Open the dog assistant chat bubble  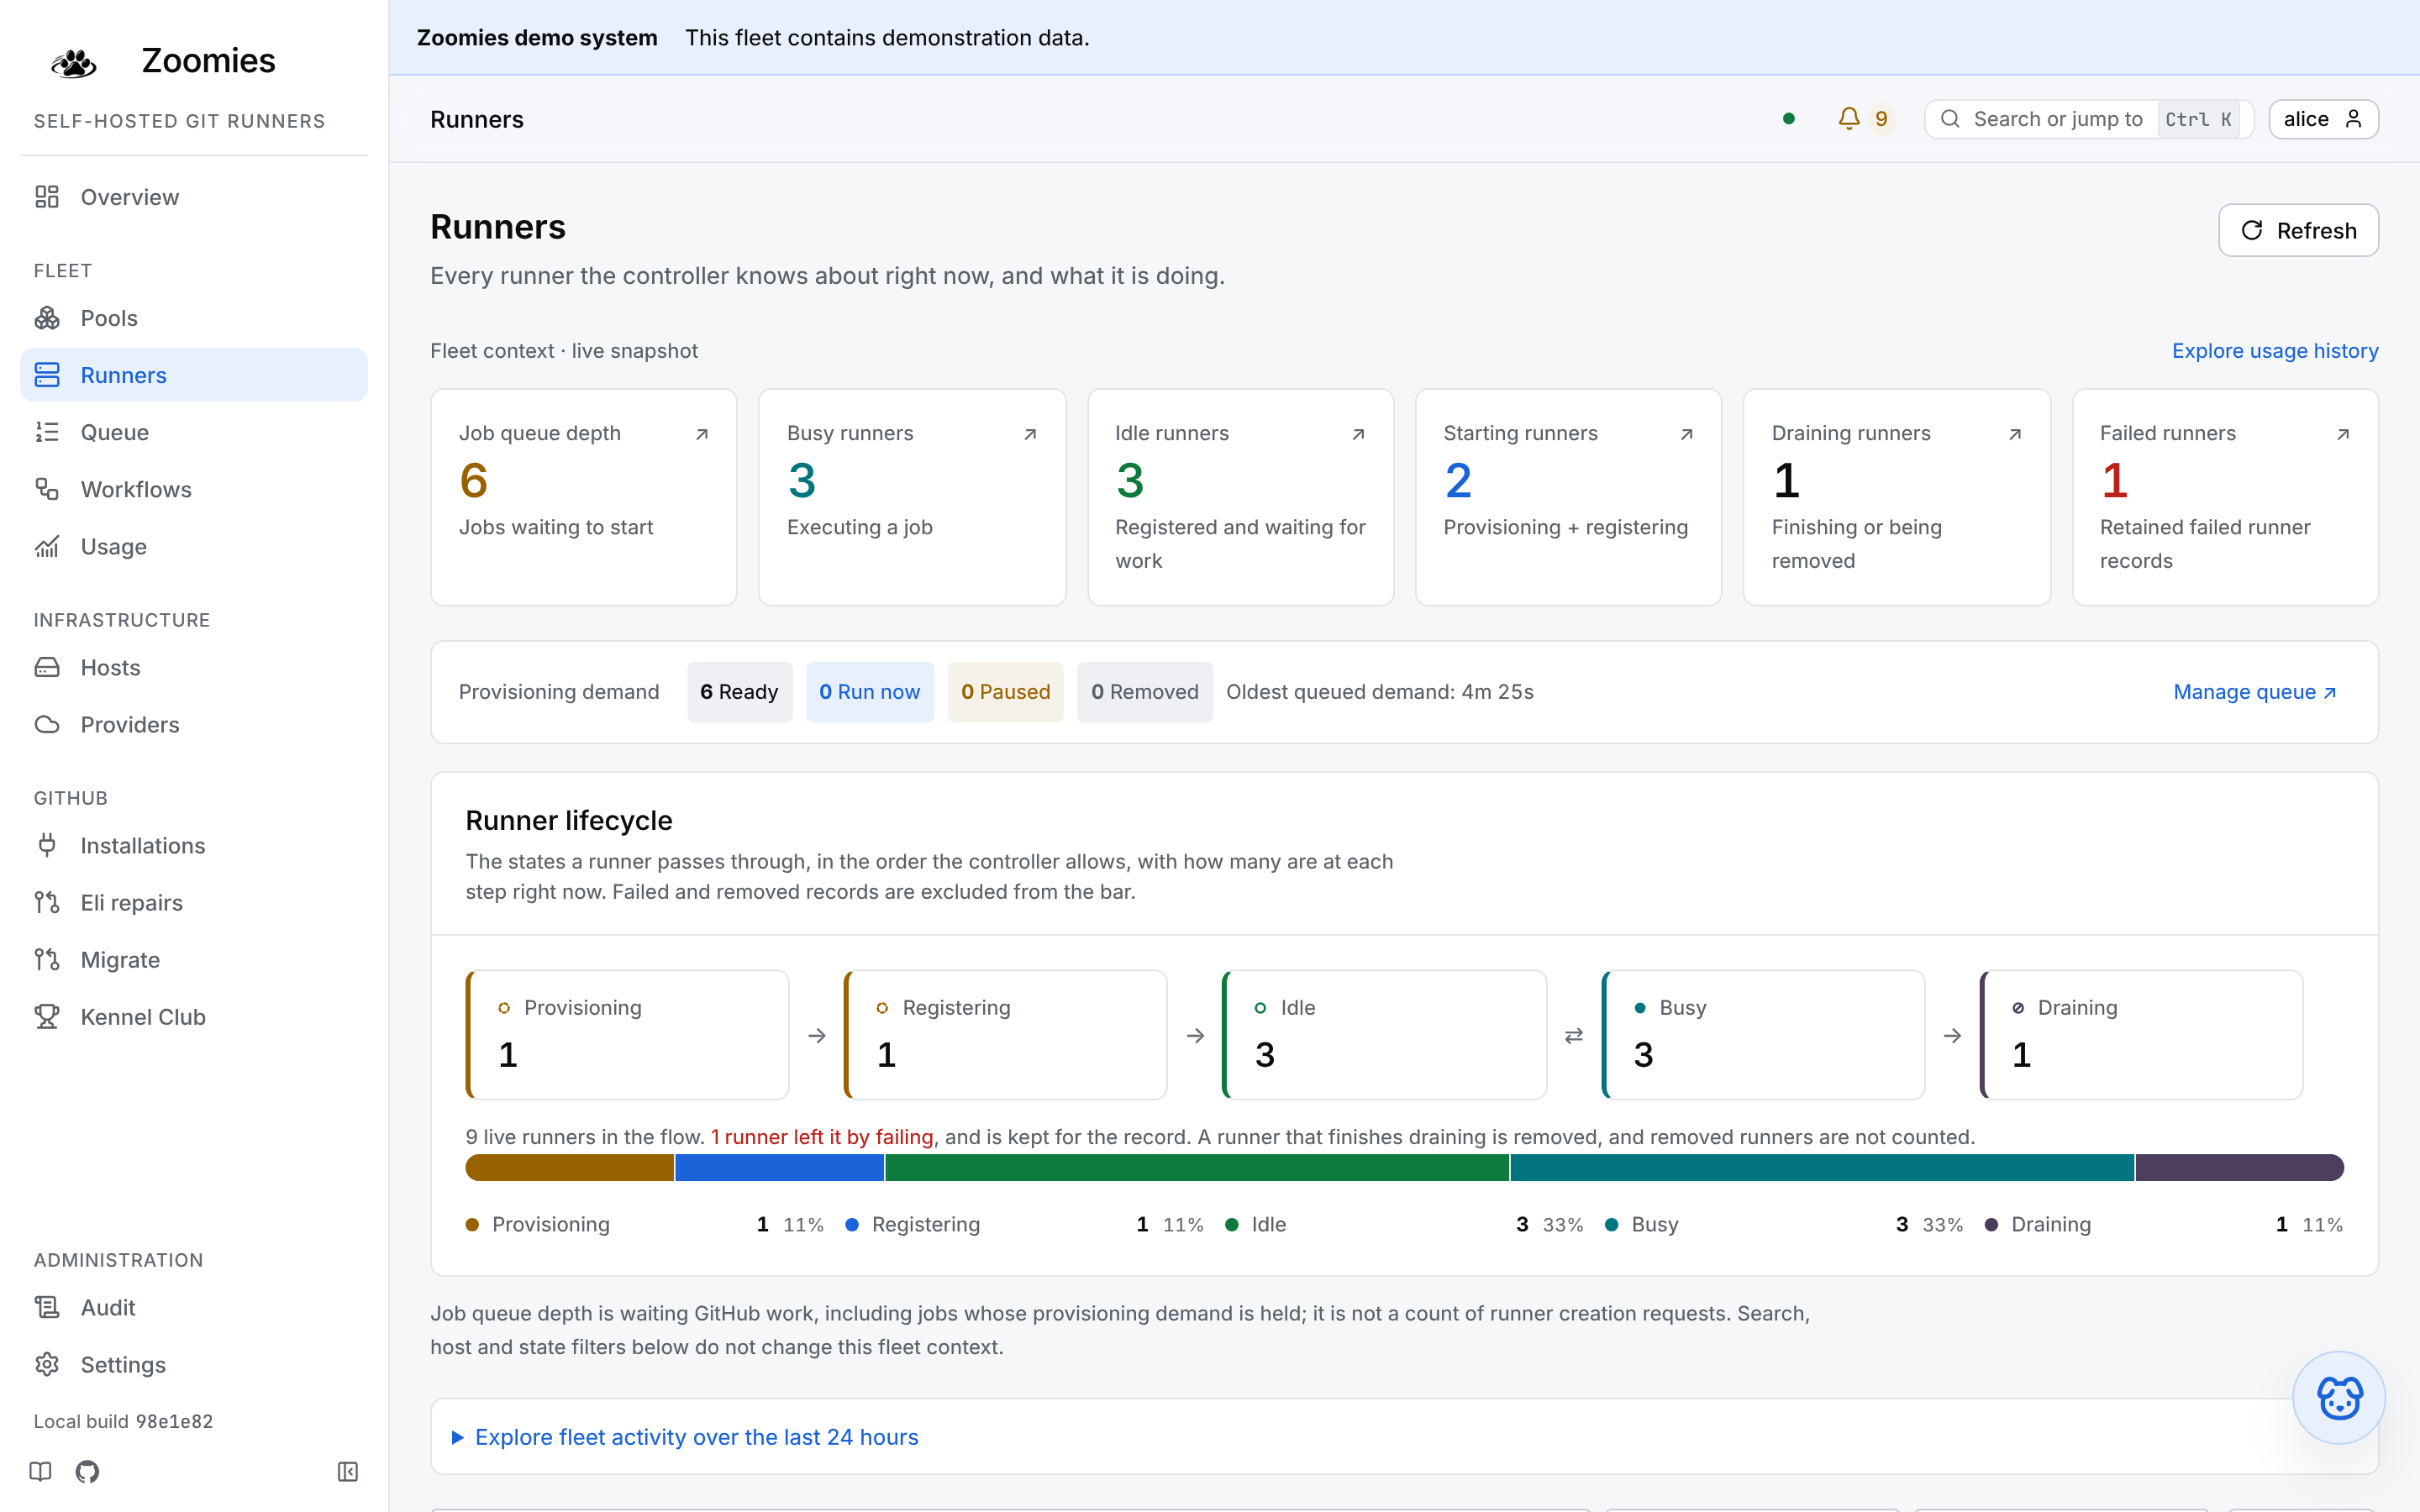click(x=2339, y=1397)
